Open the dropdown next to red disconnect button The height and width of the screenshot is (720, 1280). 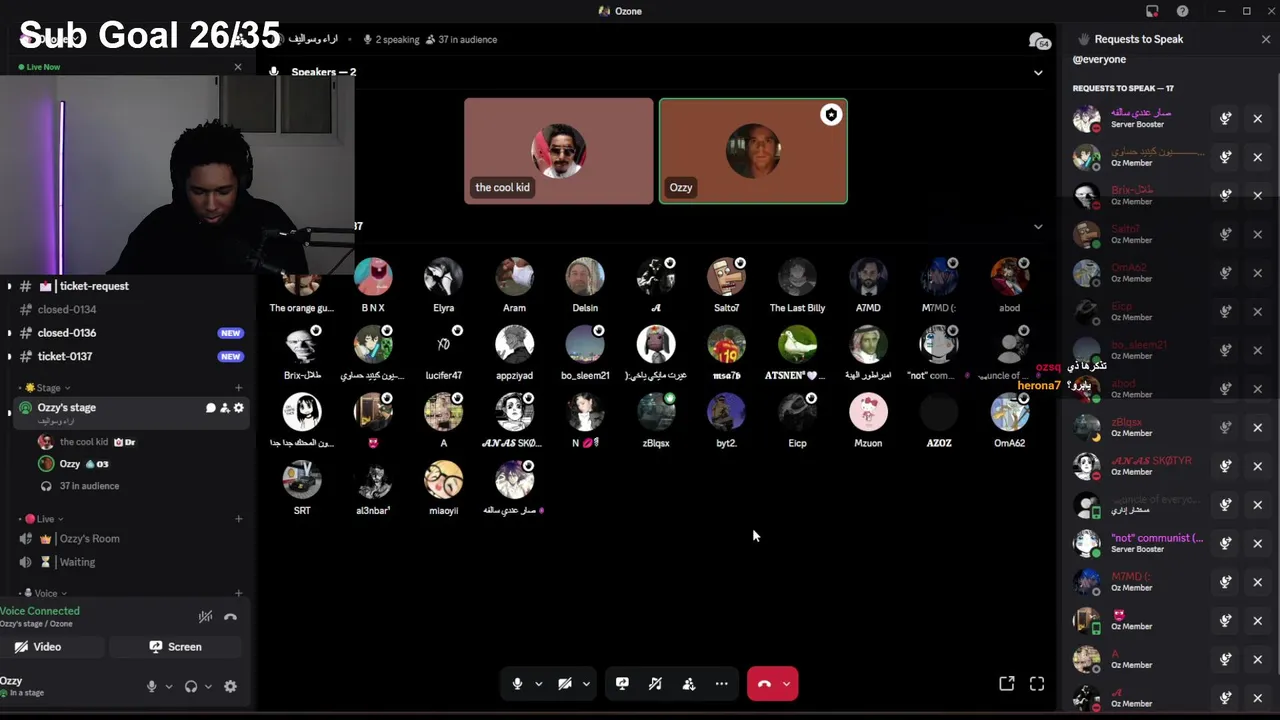tap(787, 684)
